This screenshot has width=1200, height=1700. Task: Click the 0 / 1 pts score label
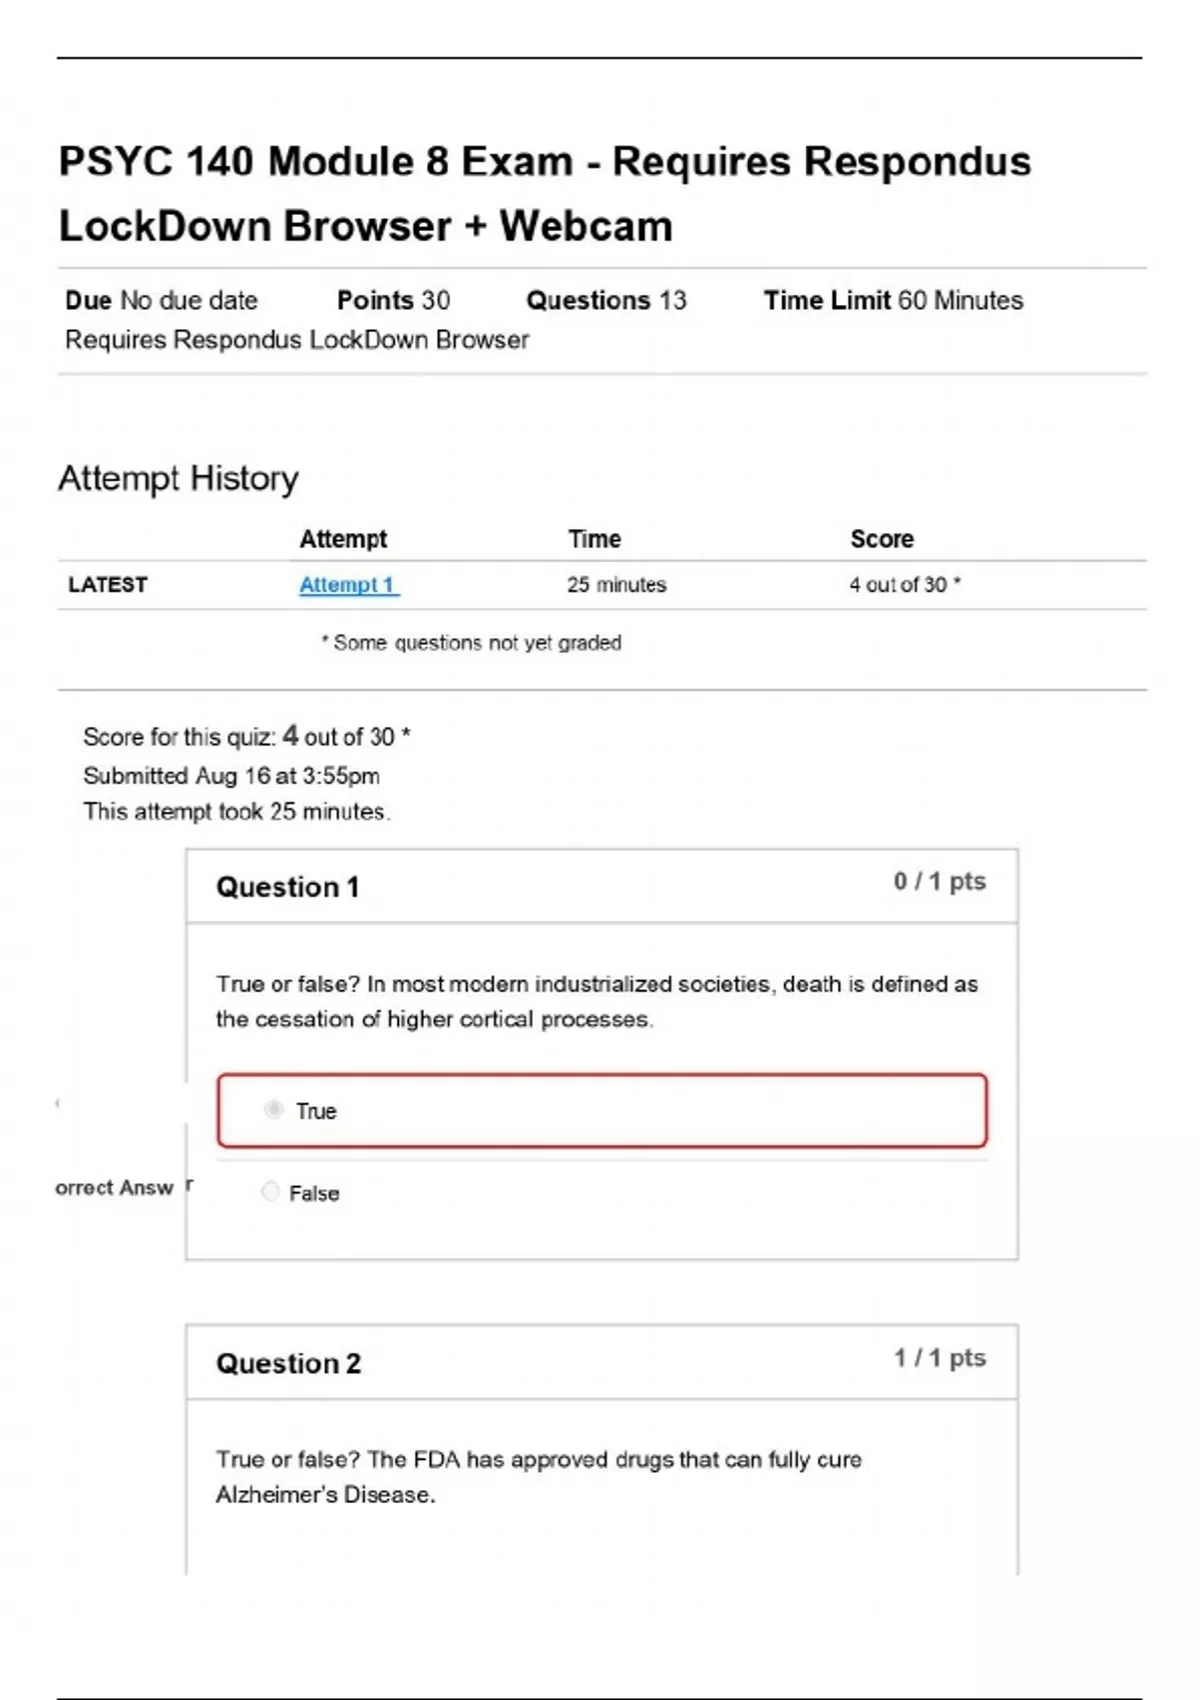[x=939, y=881]
